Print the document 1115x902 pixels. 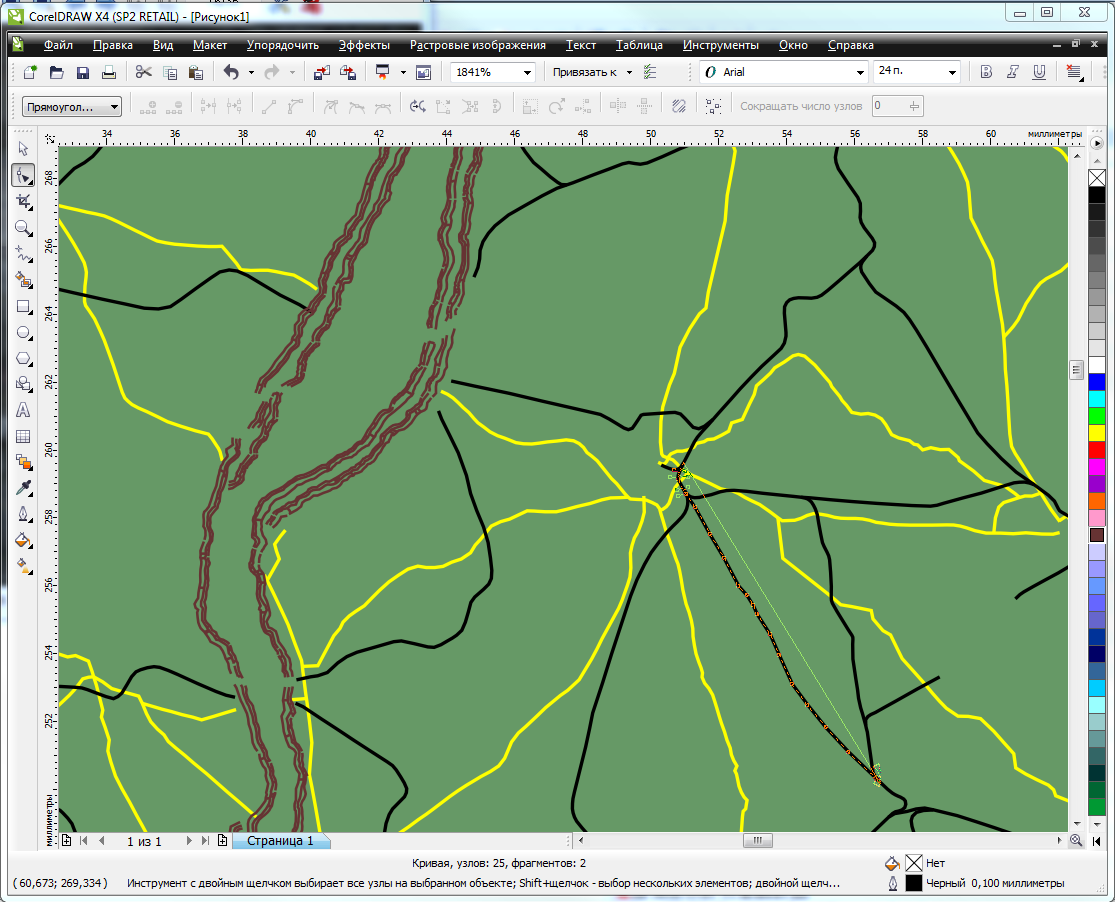click(x=109, y=72)
